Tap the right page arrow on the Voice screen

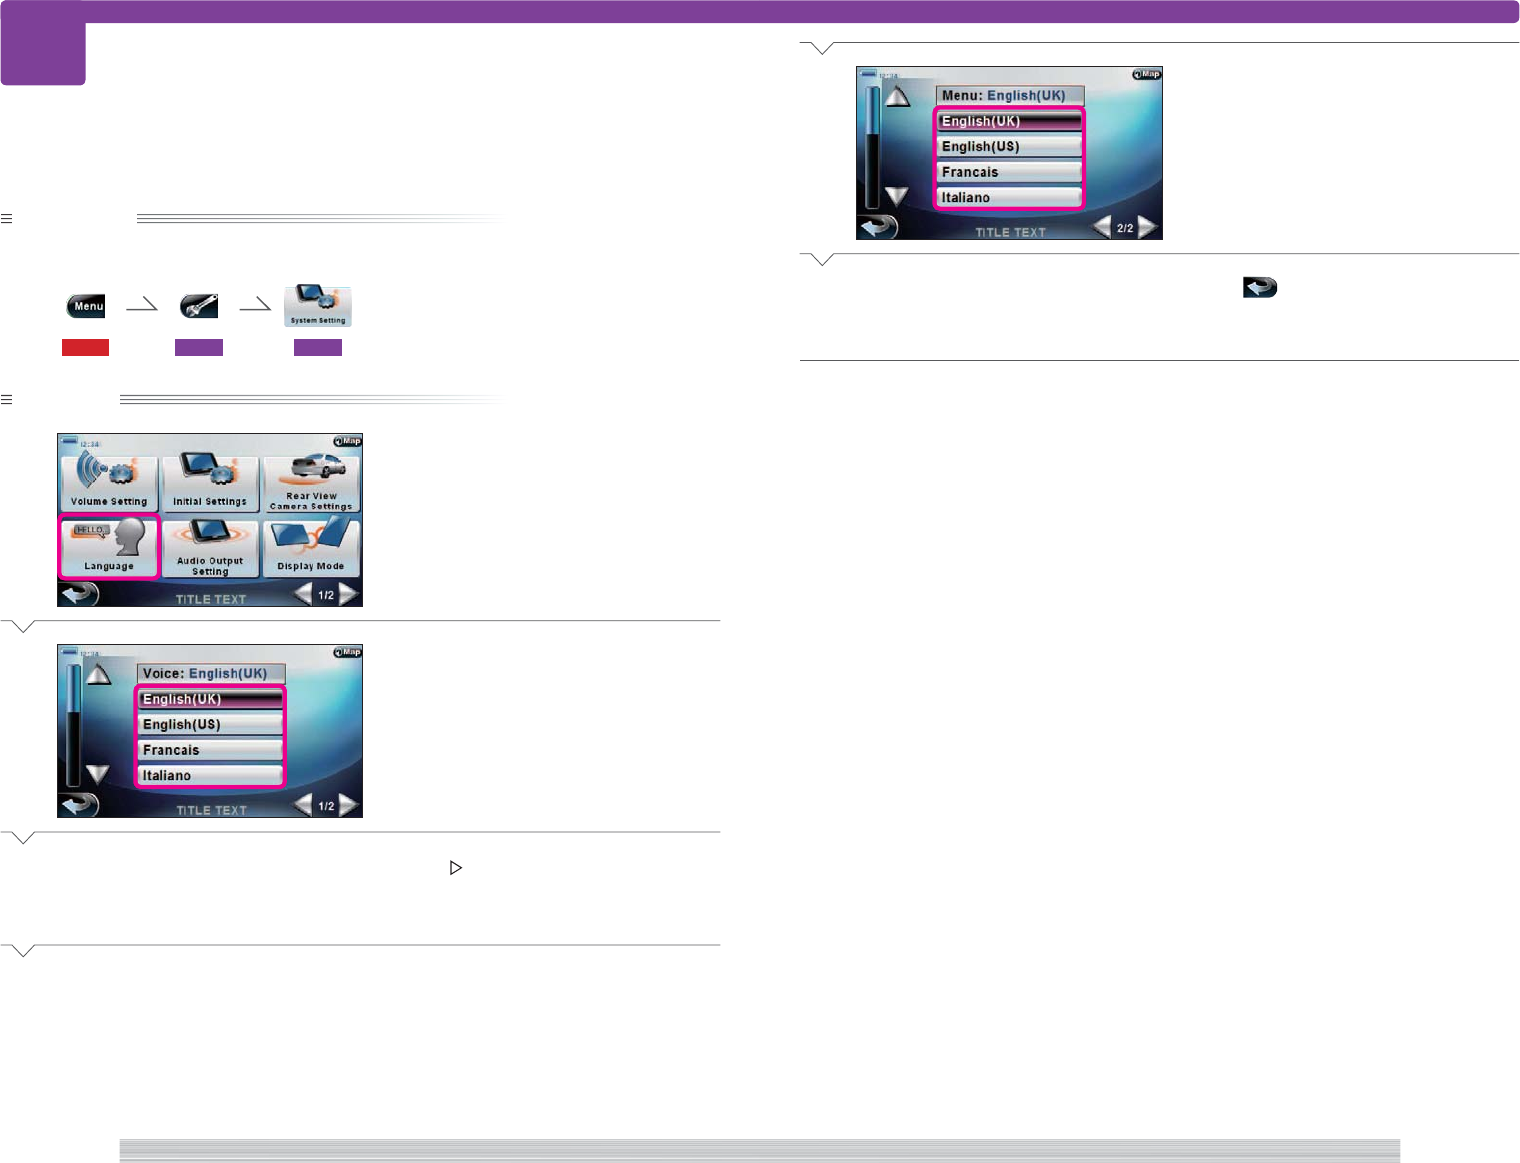tap(349, 806)
